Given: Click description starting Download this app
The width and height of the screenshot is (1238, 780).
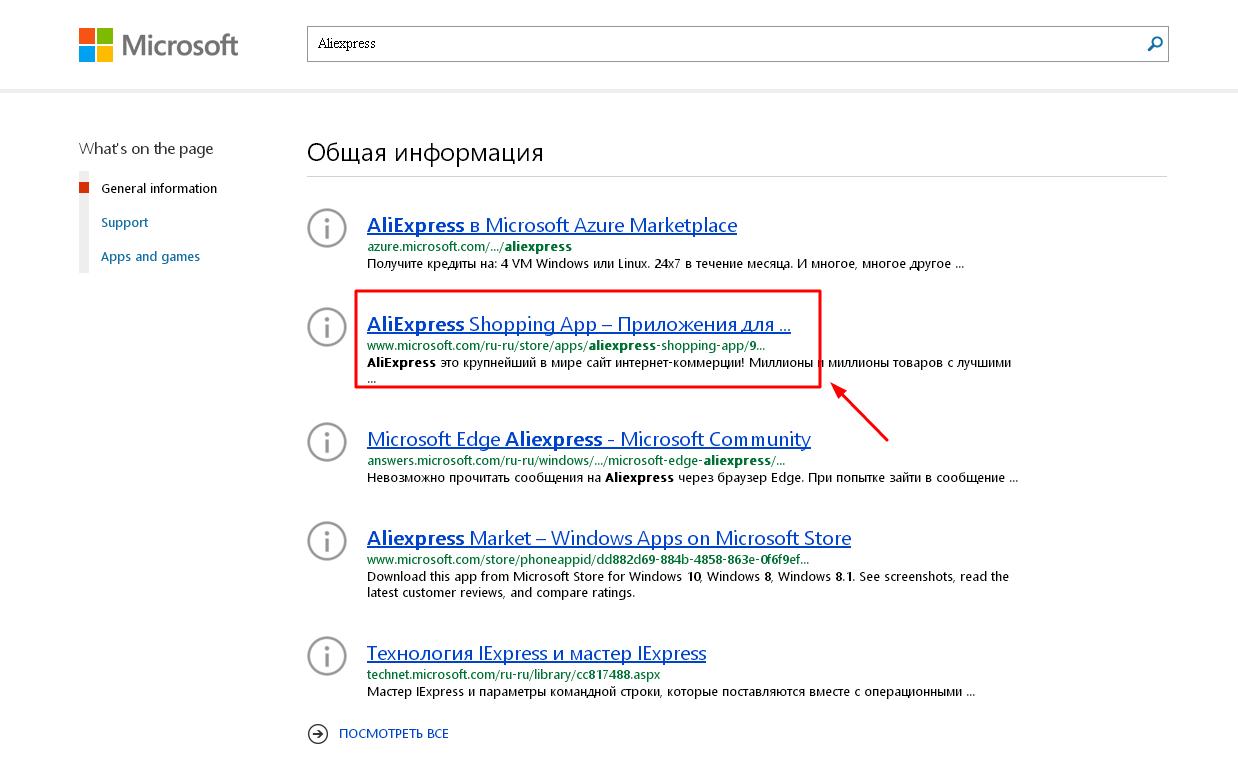Looking at the screenshot, I should [x=688, y=584].
